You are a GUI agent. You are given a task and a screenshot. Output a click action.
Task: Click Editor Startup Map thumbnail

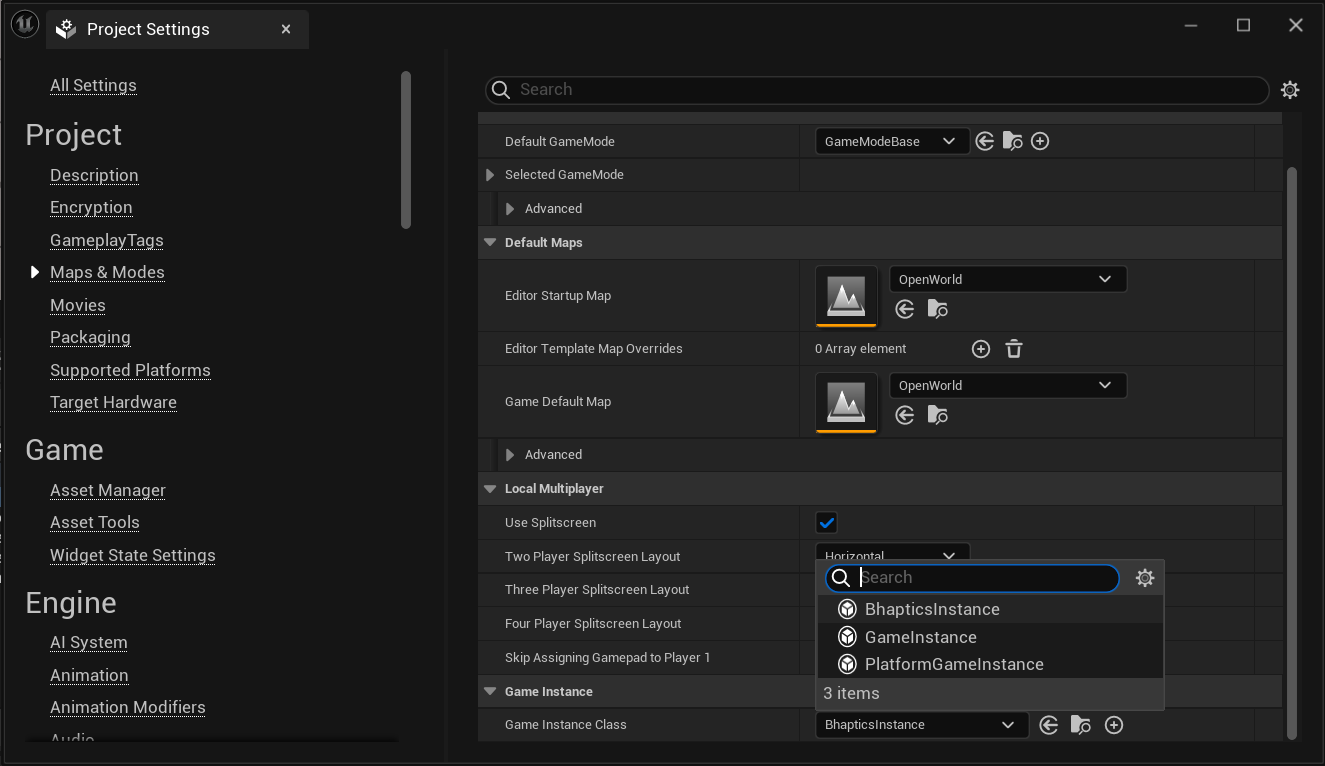[x=846, y=296]
